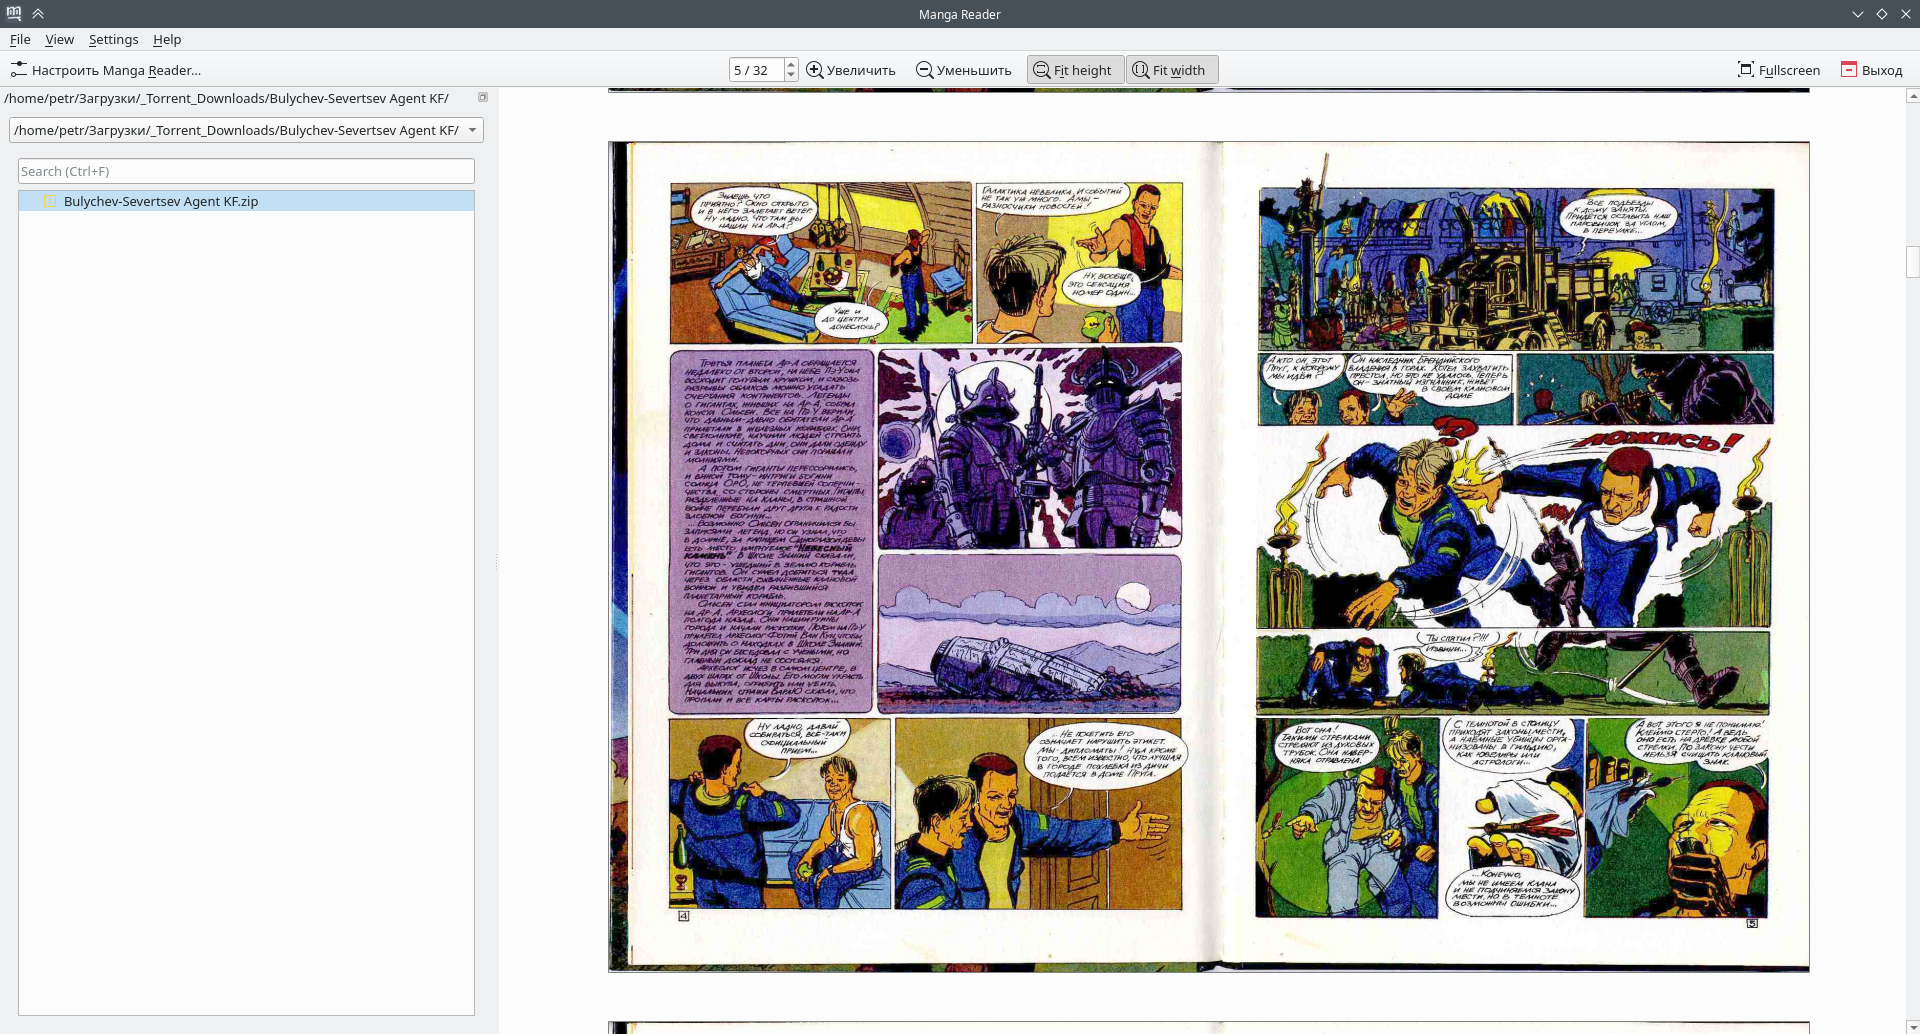
Task: Open the Settings menu
Action: click(x=113, y=40)
